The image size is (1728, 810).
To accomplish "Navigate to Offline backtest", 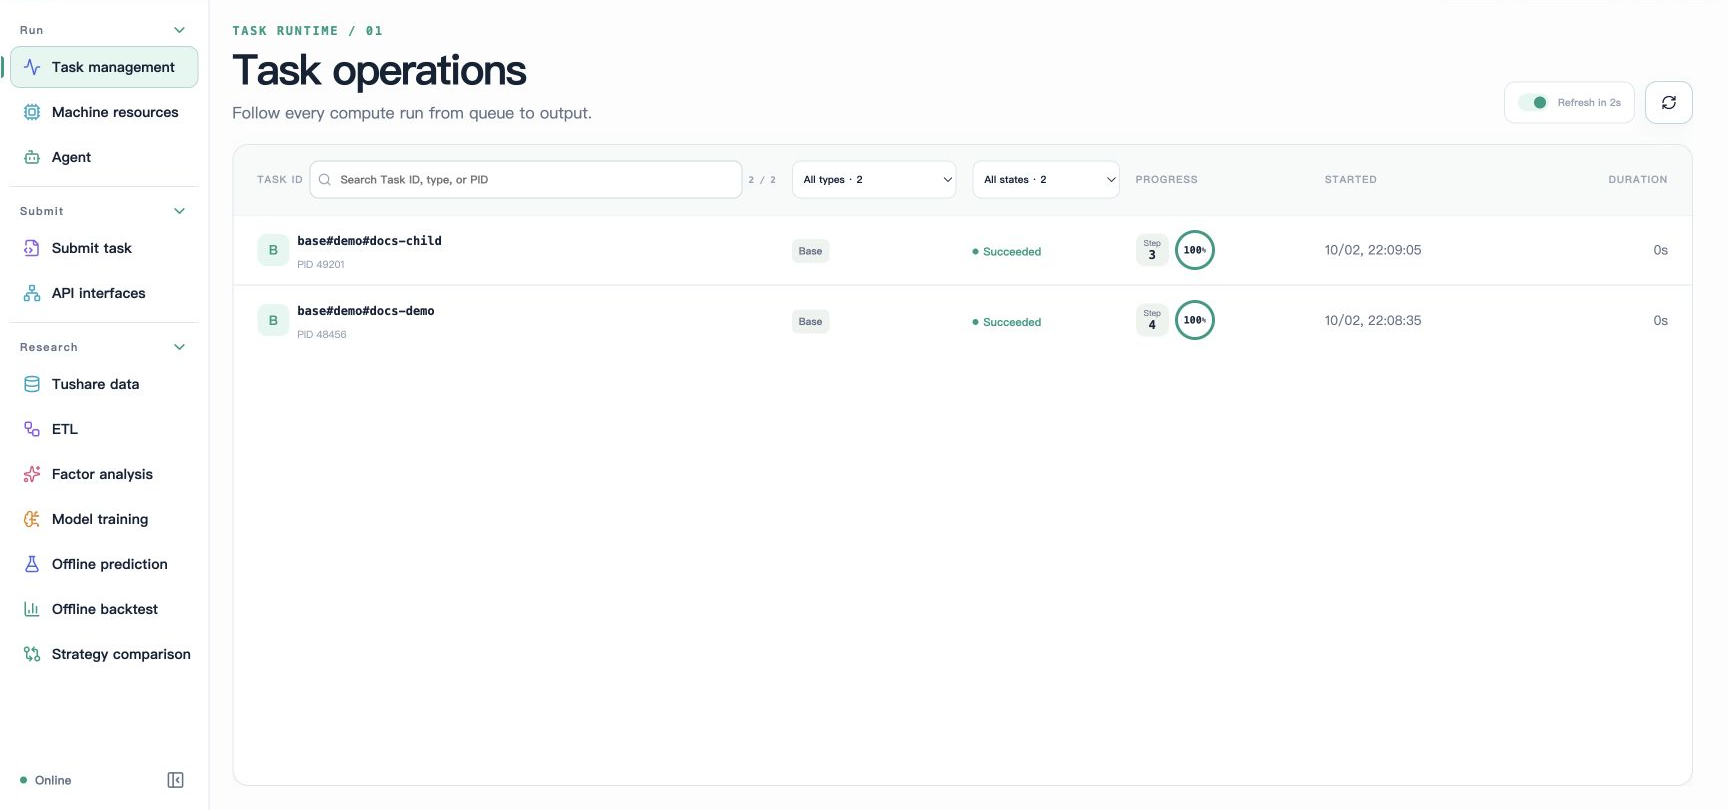I will [104, 609].
